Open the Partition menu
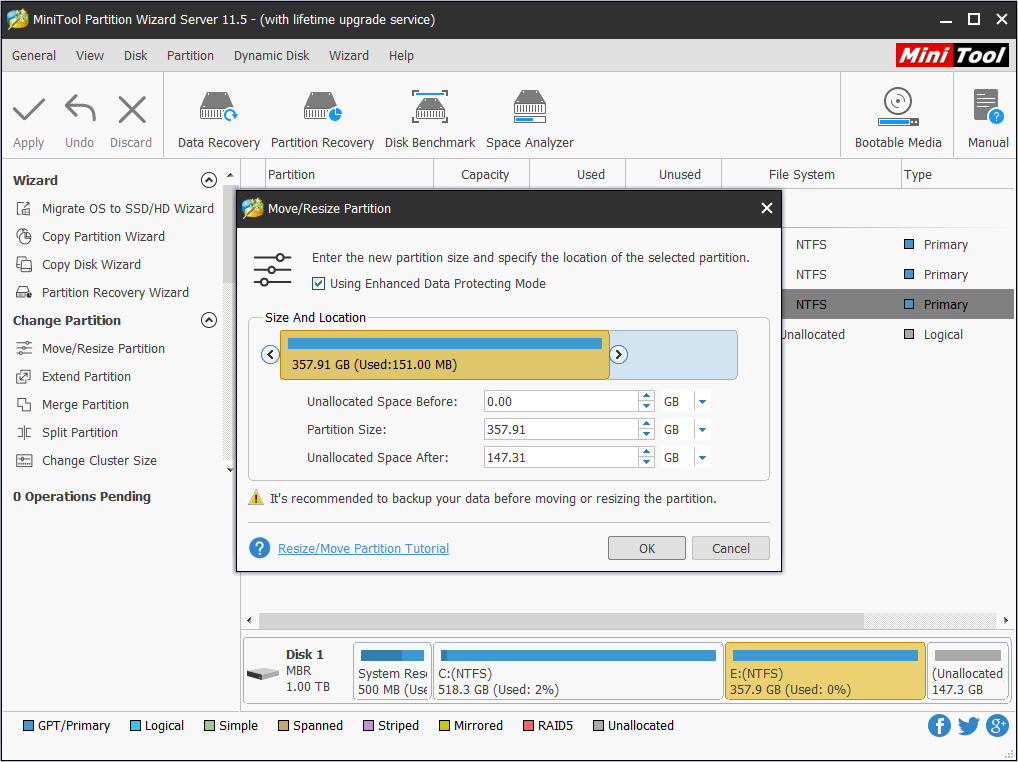 190,56
